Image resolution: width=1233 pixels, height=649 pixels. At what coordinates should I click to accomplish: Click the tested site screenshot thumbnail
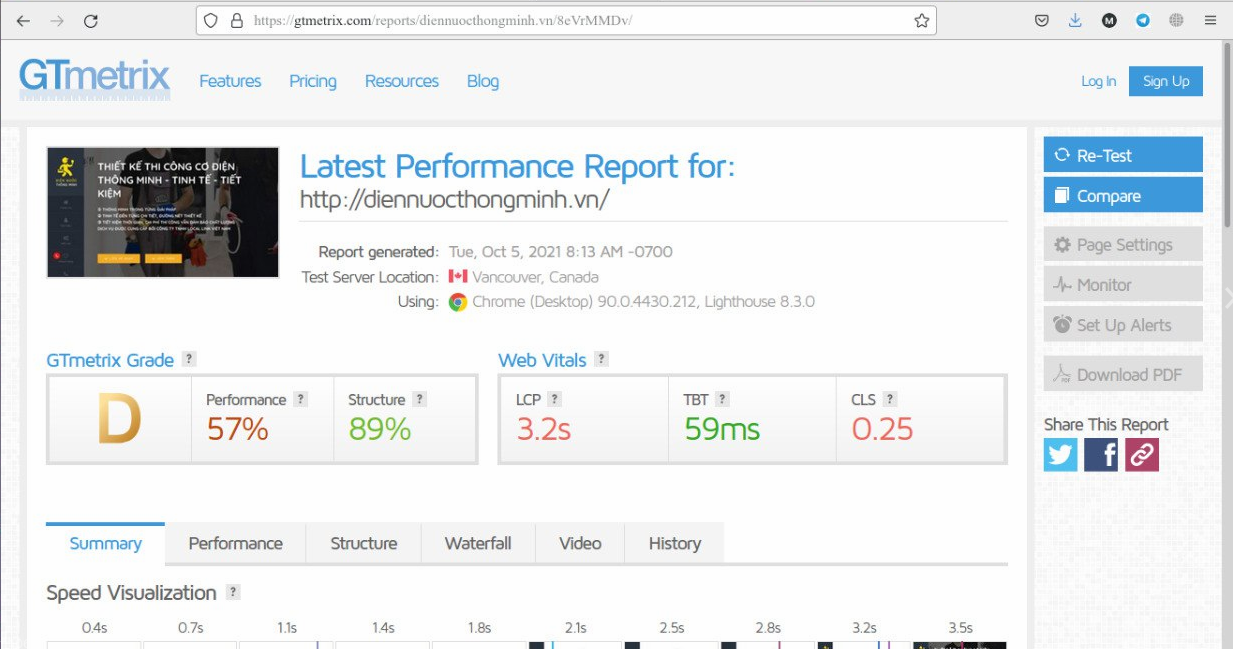pos(163,212)
